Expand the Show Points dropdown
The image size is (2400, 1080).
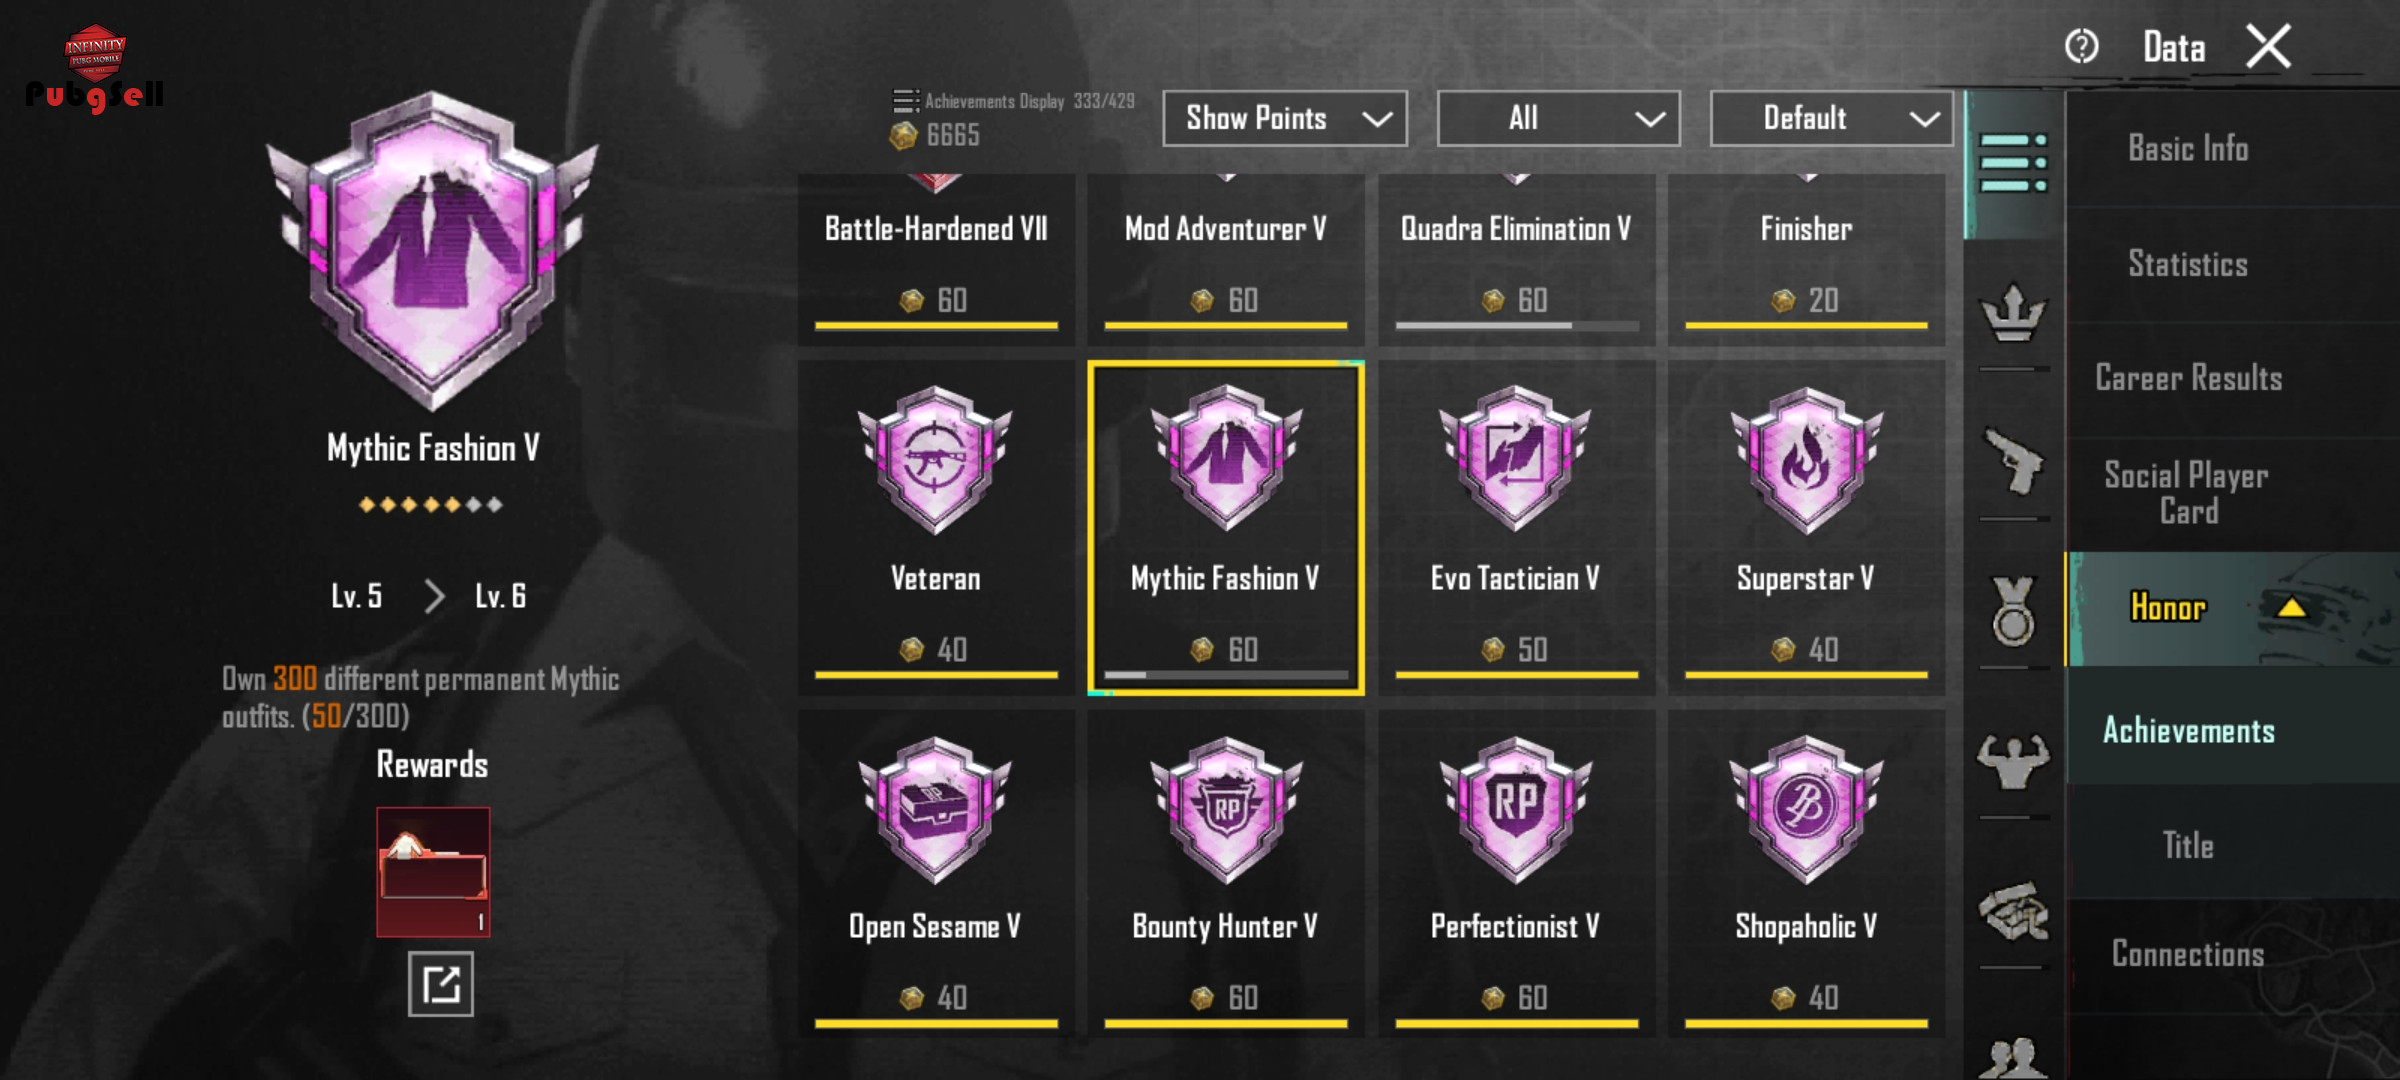point(1285,118)
